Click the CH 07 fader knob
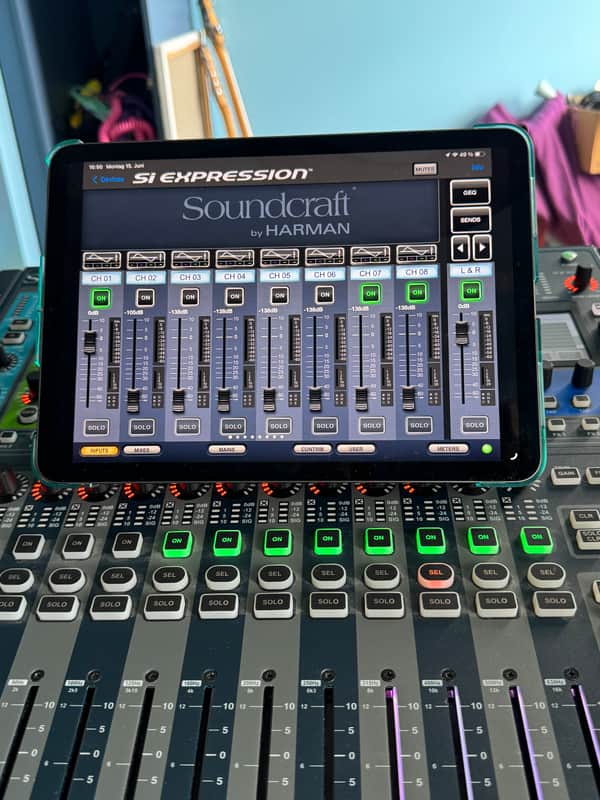The image size is (600, 800). (361, 399)
